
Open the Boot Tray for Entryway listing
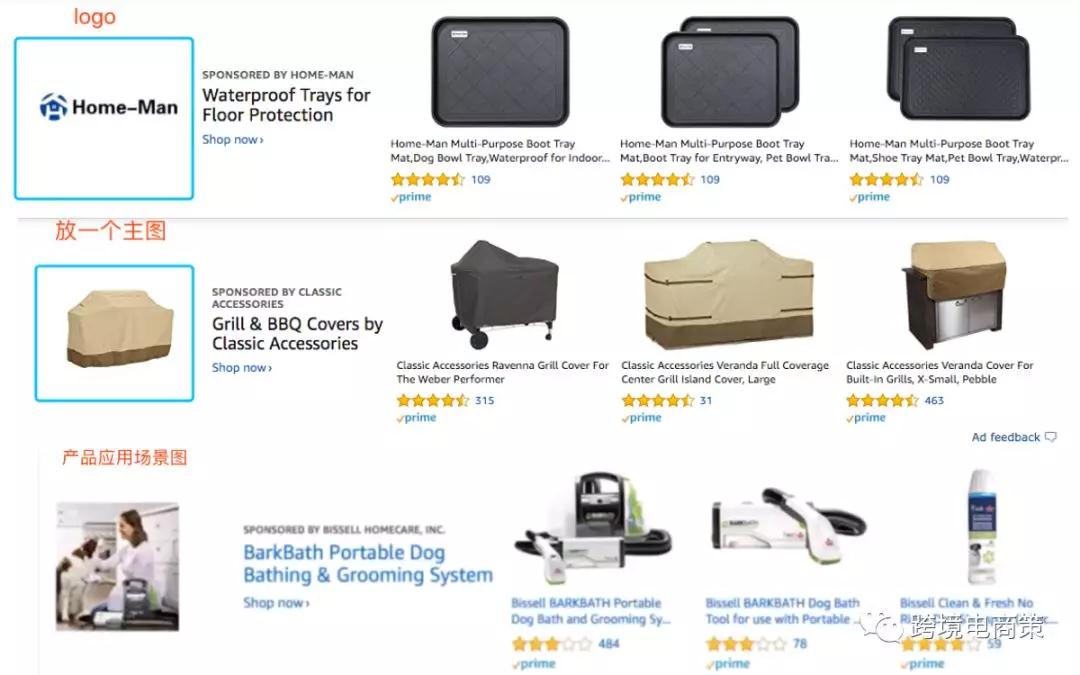pos(729,151)
